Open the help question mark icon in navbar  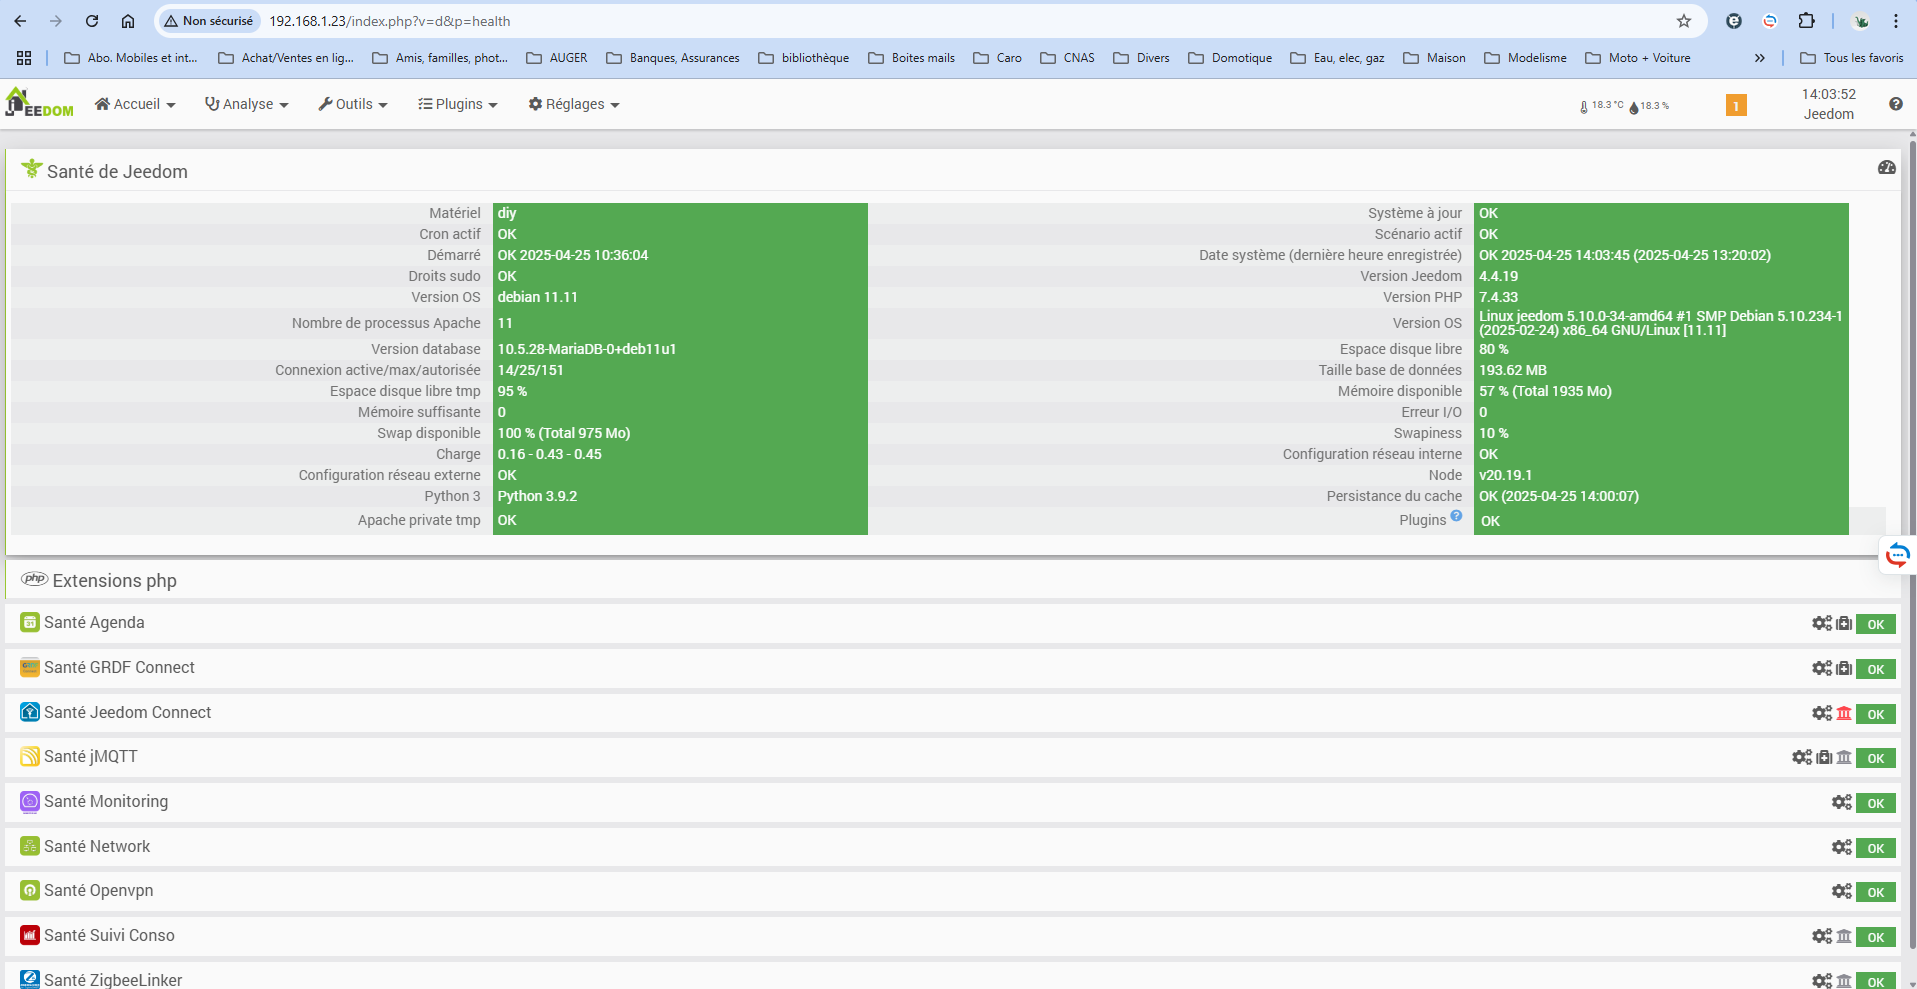[1896, 104]
